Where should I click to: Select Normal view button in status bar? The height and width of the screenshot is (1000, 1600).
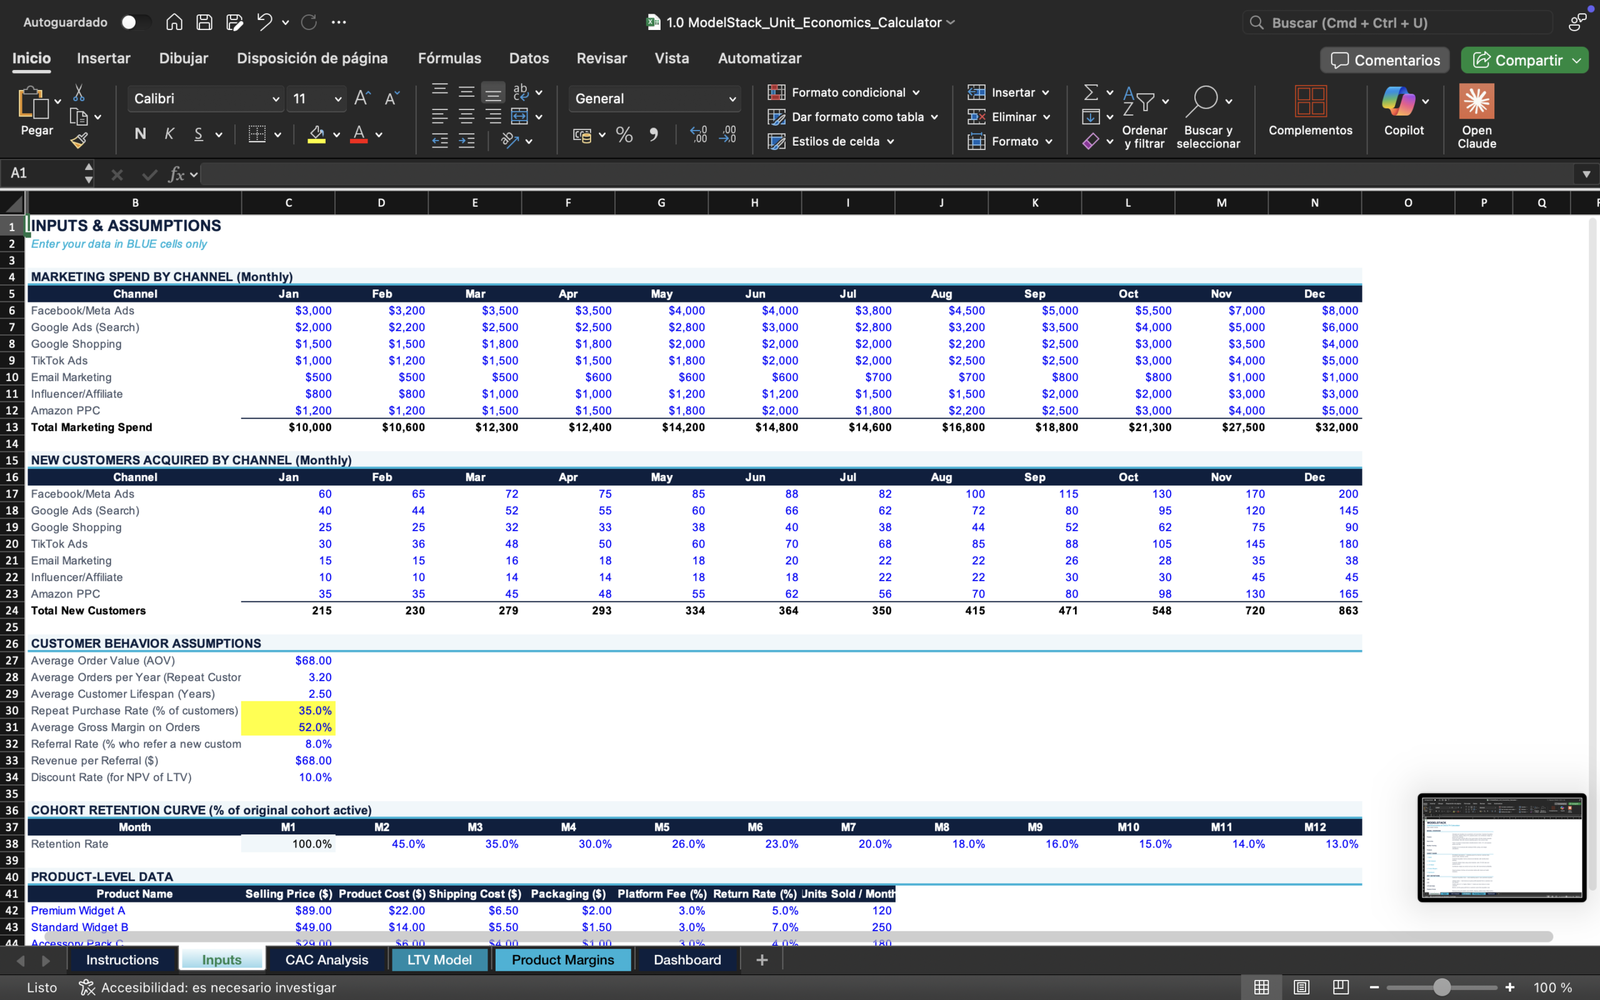click(x=1262, y=987)
